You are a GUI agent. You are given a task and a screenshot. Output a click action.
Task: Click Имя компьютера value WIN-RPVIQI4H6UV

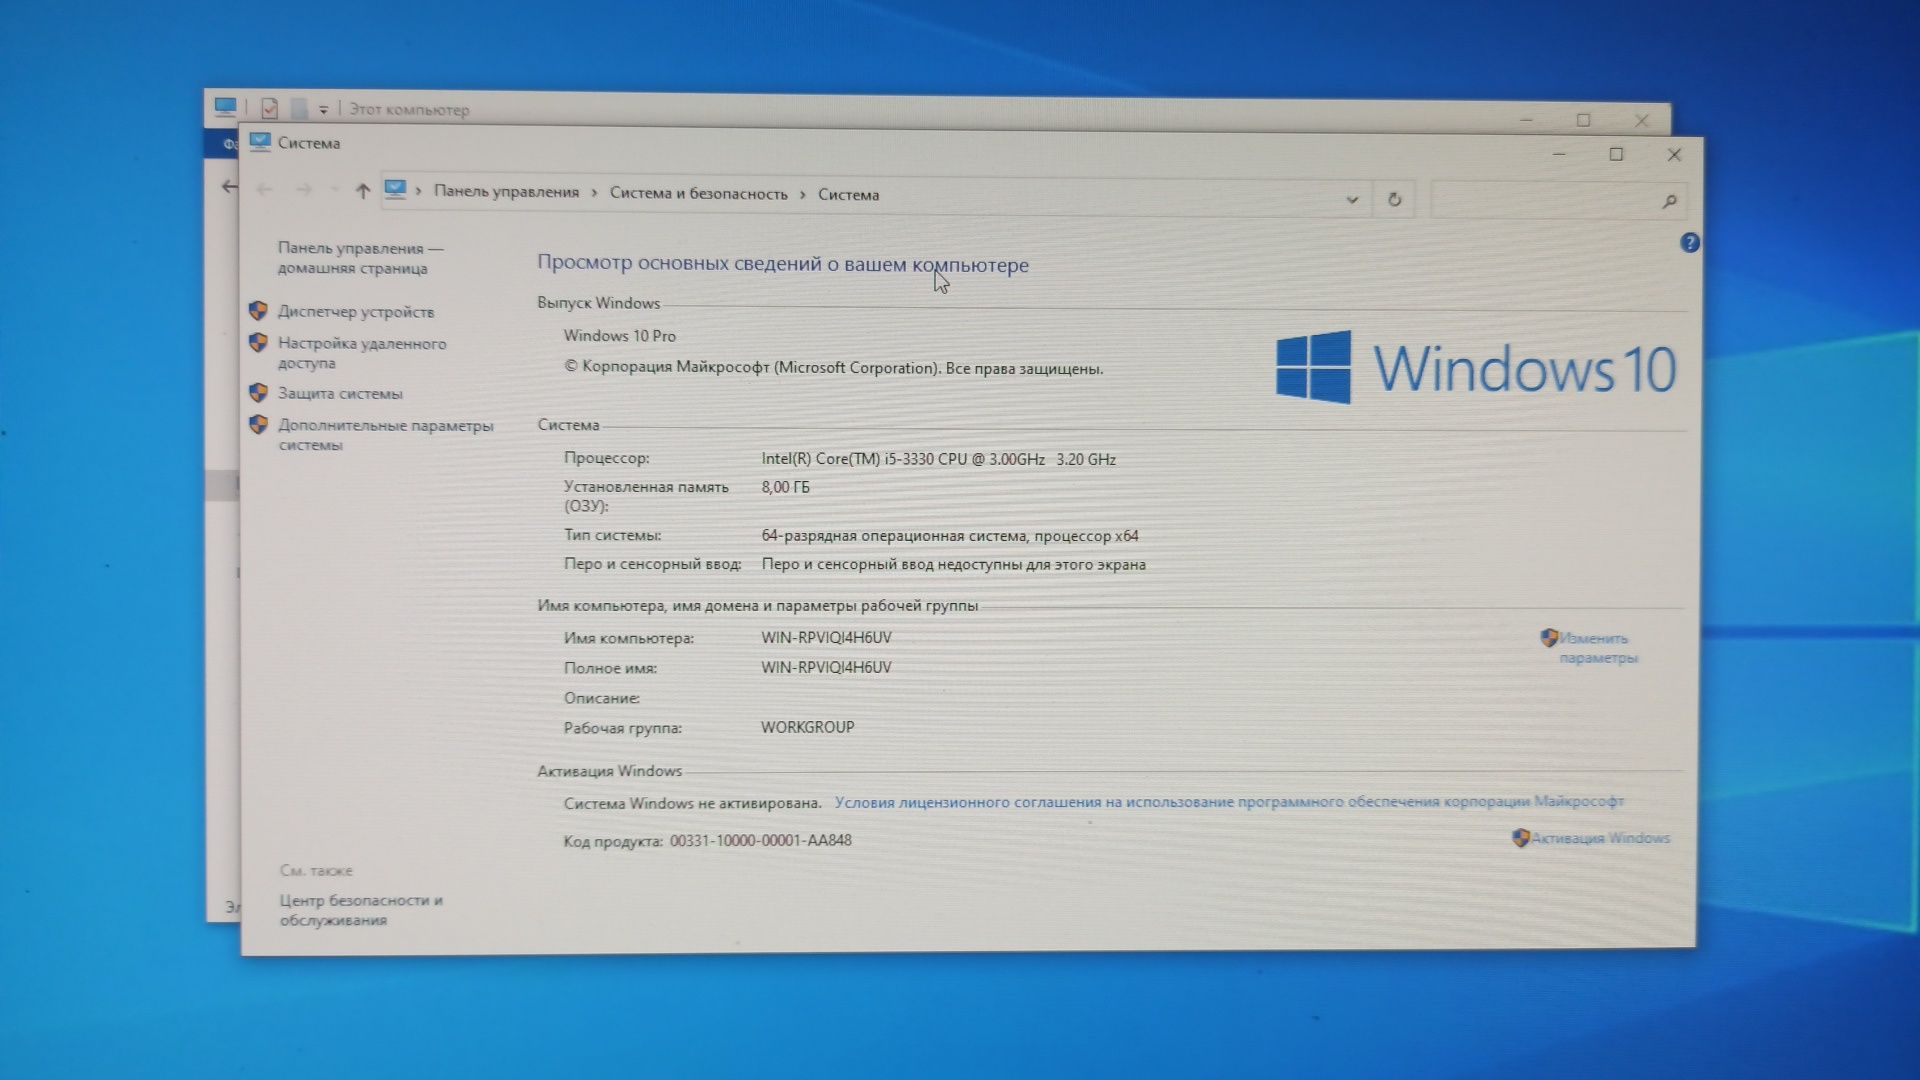tap(826, 638)
